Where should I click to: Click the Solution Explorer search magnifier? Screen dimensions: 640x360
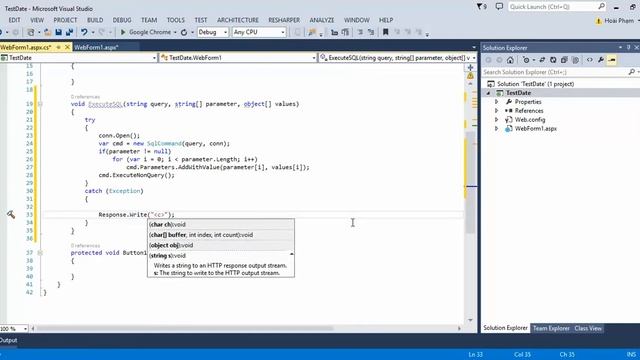click(632, 72)
